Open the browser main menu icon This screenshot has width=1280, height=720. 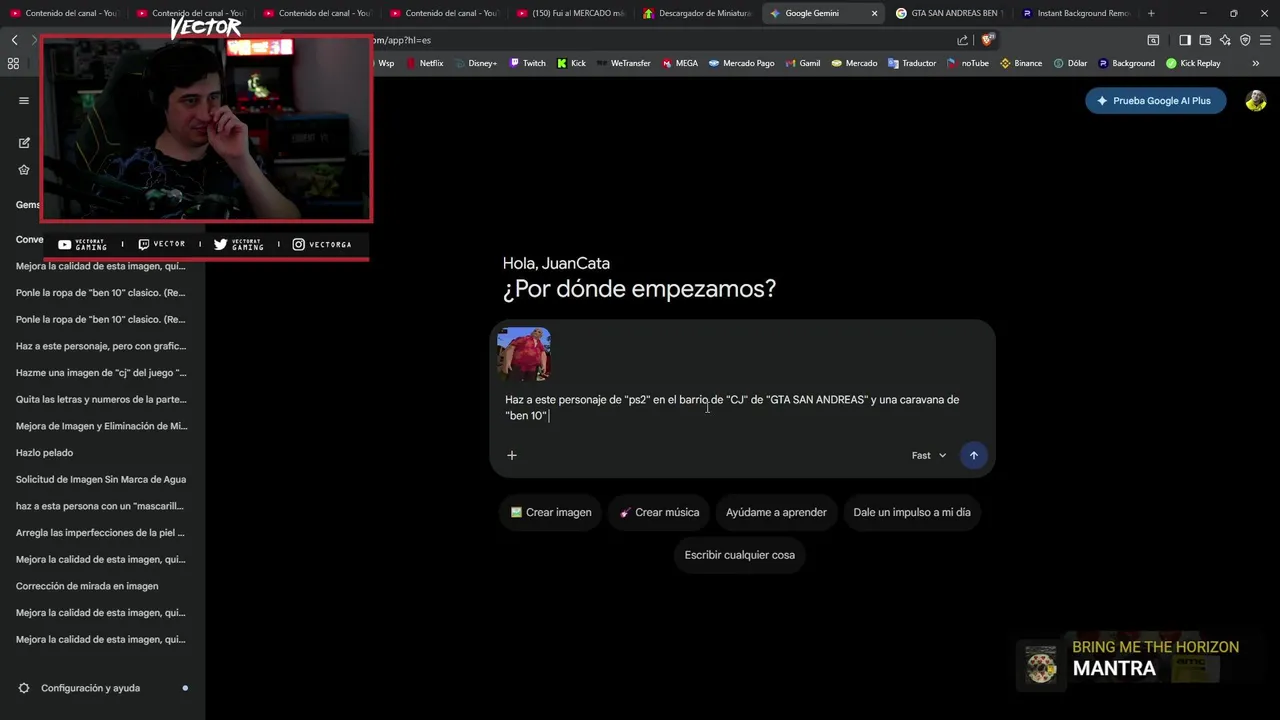point(1265,40)
